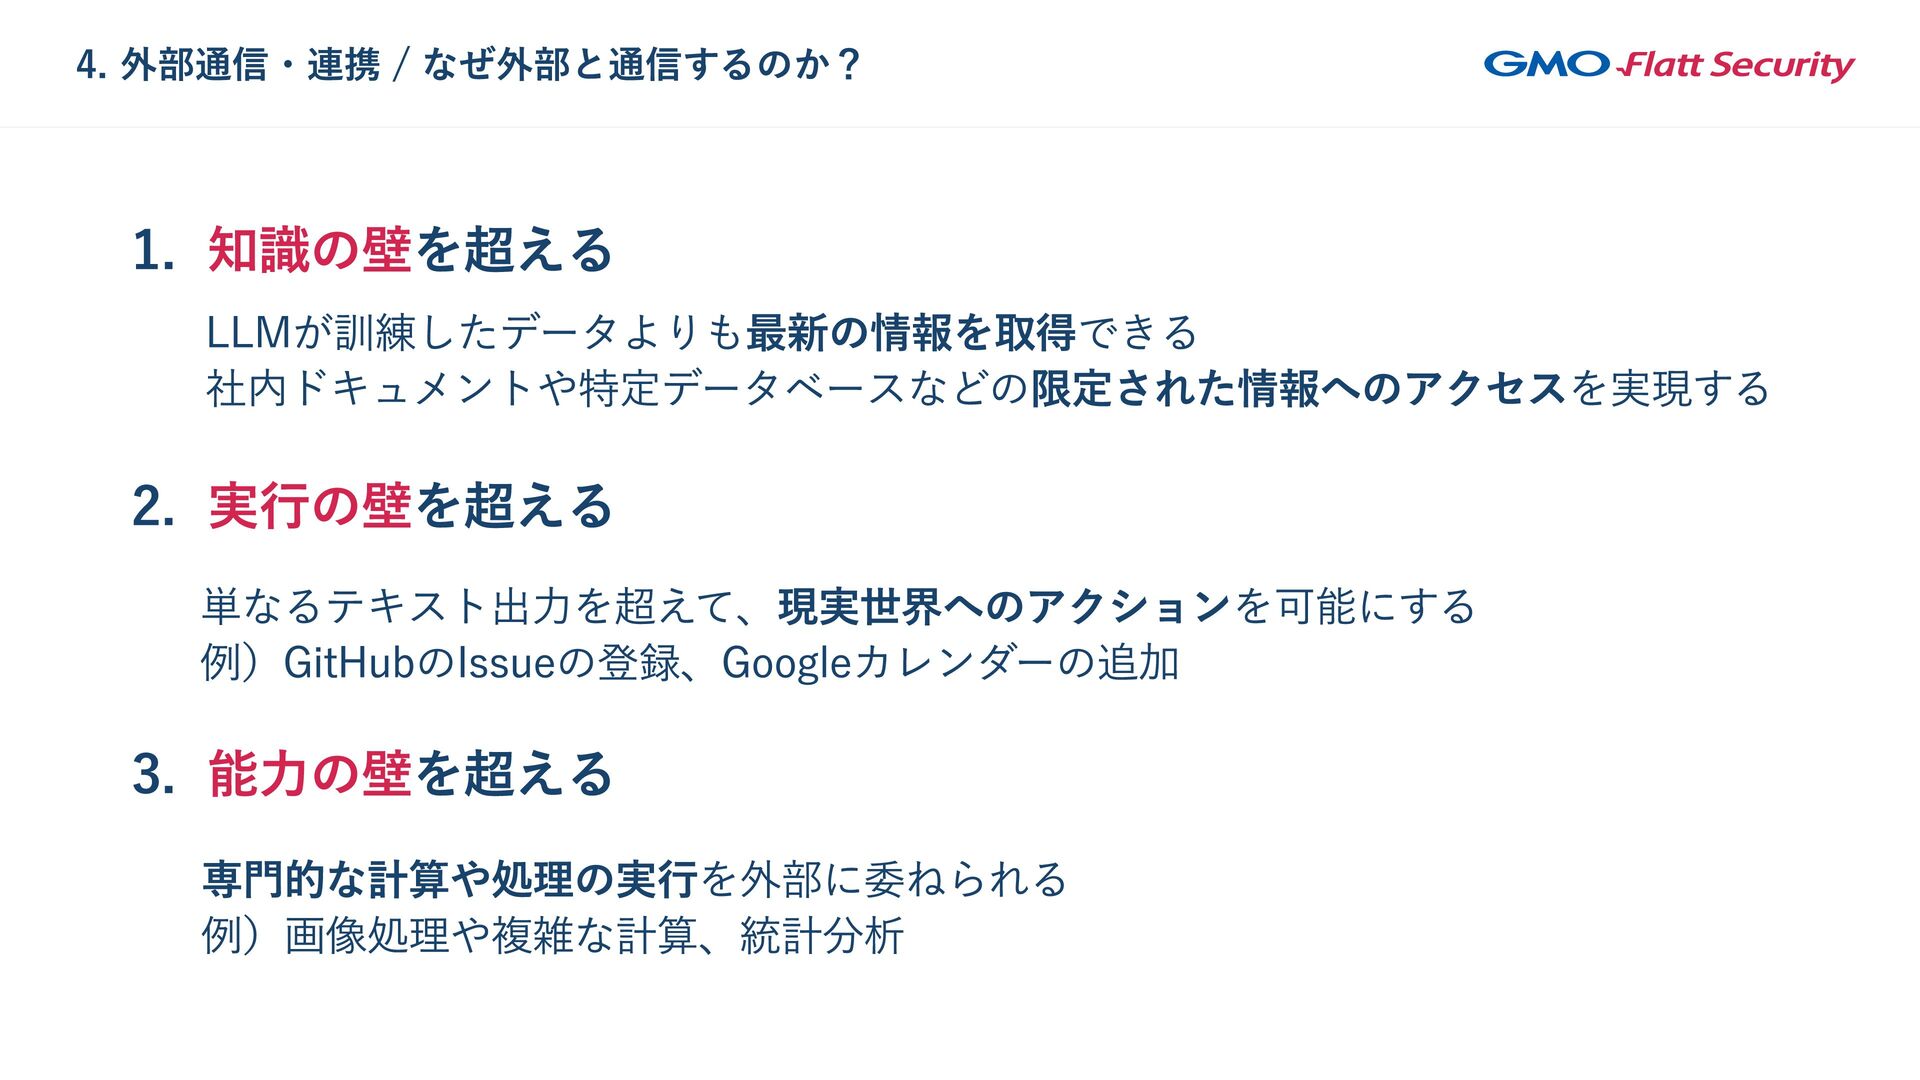Viewport: 1920px width, 1080px height.
Task: Click the list number '3.'
Action: click(154, 775)
